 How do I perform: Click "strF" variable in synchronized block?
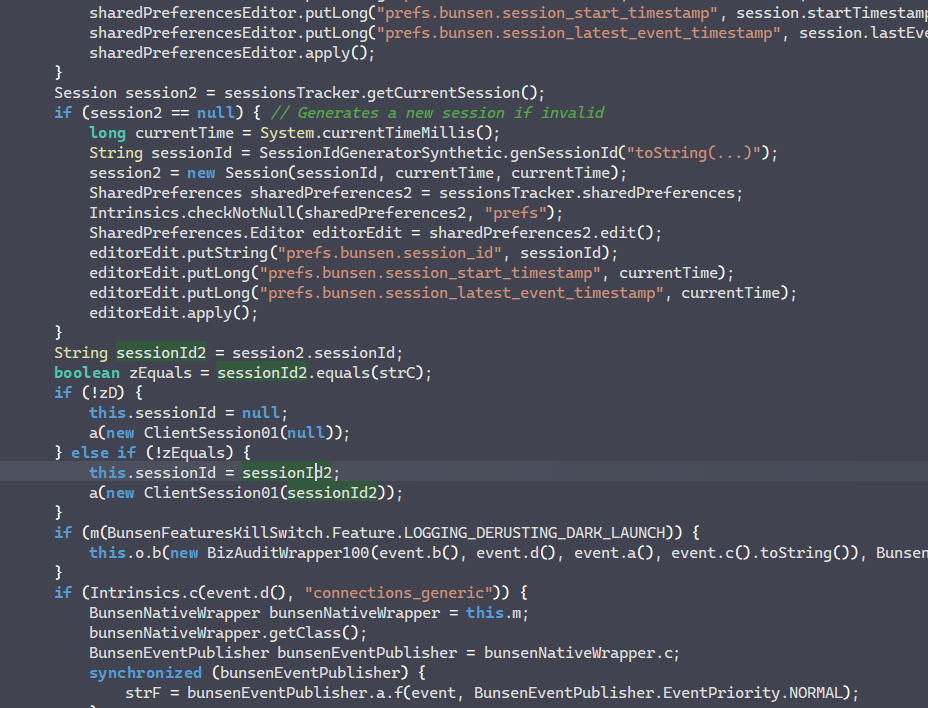(143, 693)
